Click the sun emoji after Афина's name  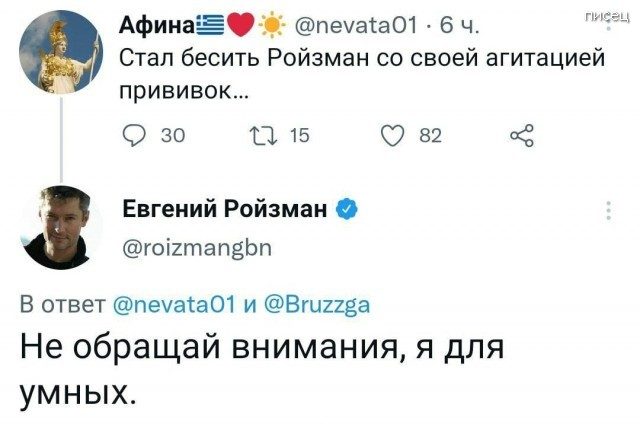[x=271, y=24]
